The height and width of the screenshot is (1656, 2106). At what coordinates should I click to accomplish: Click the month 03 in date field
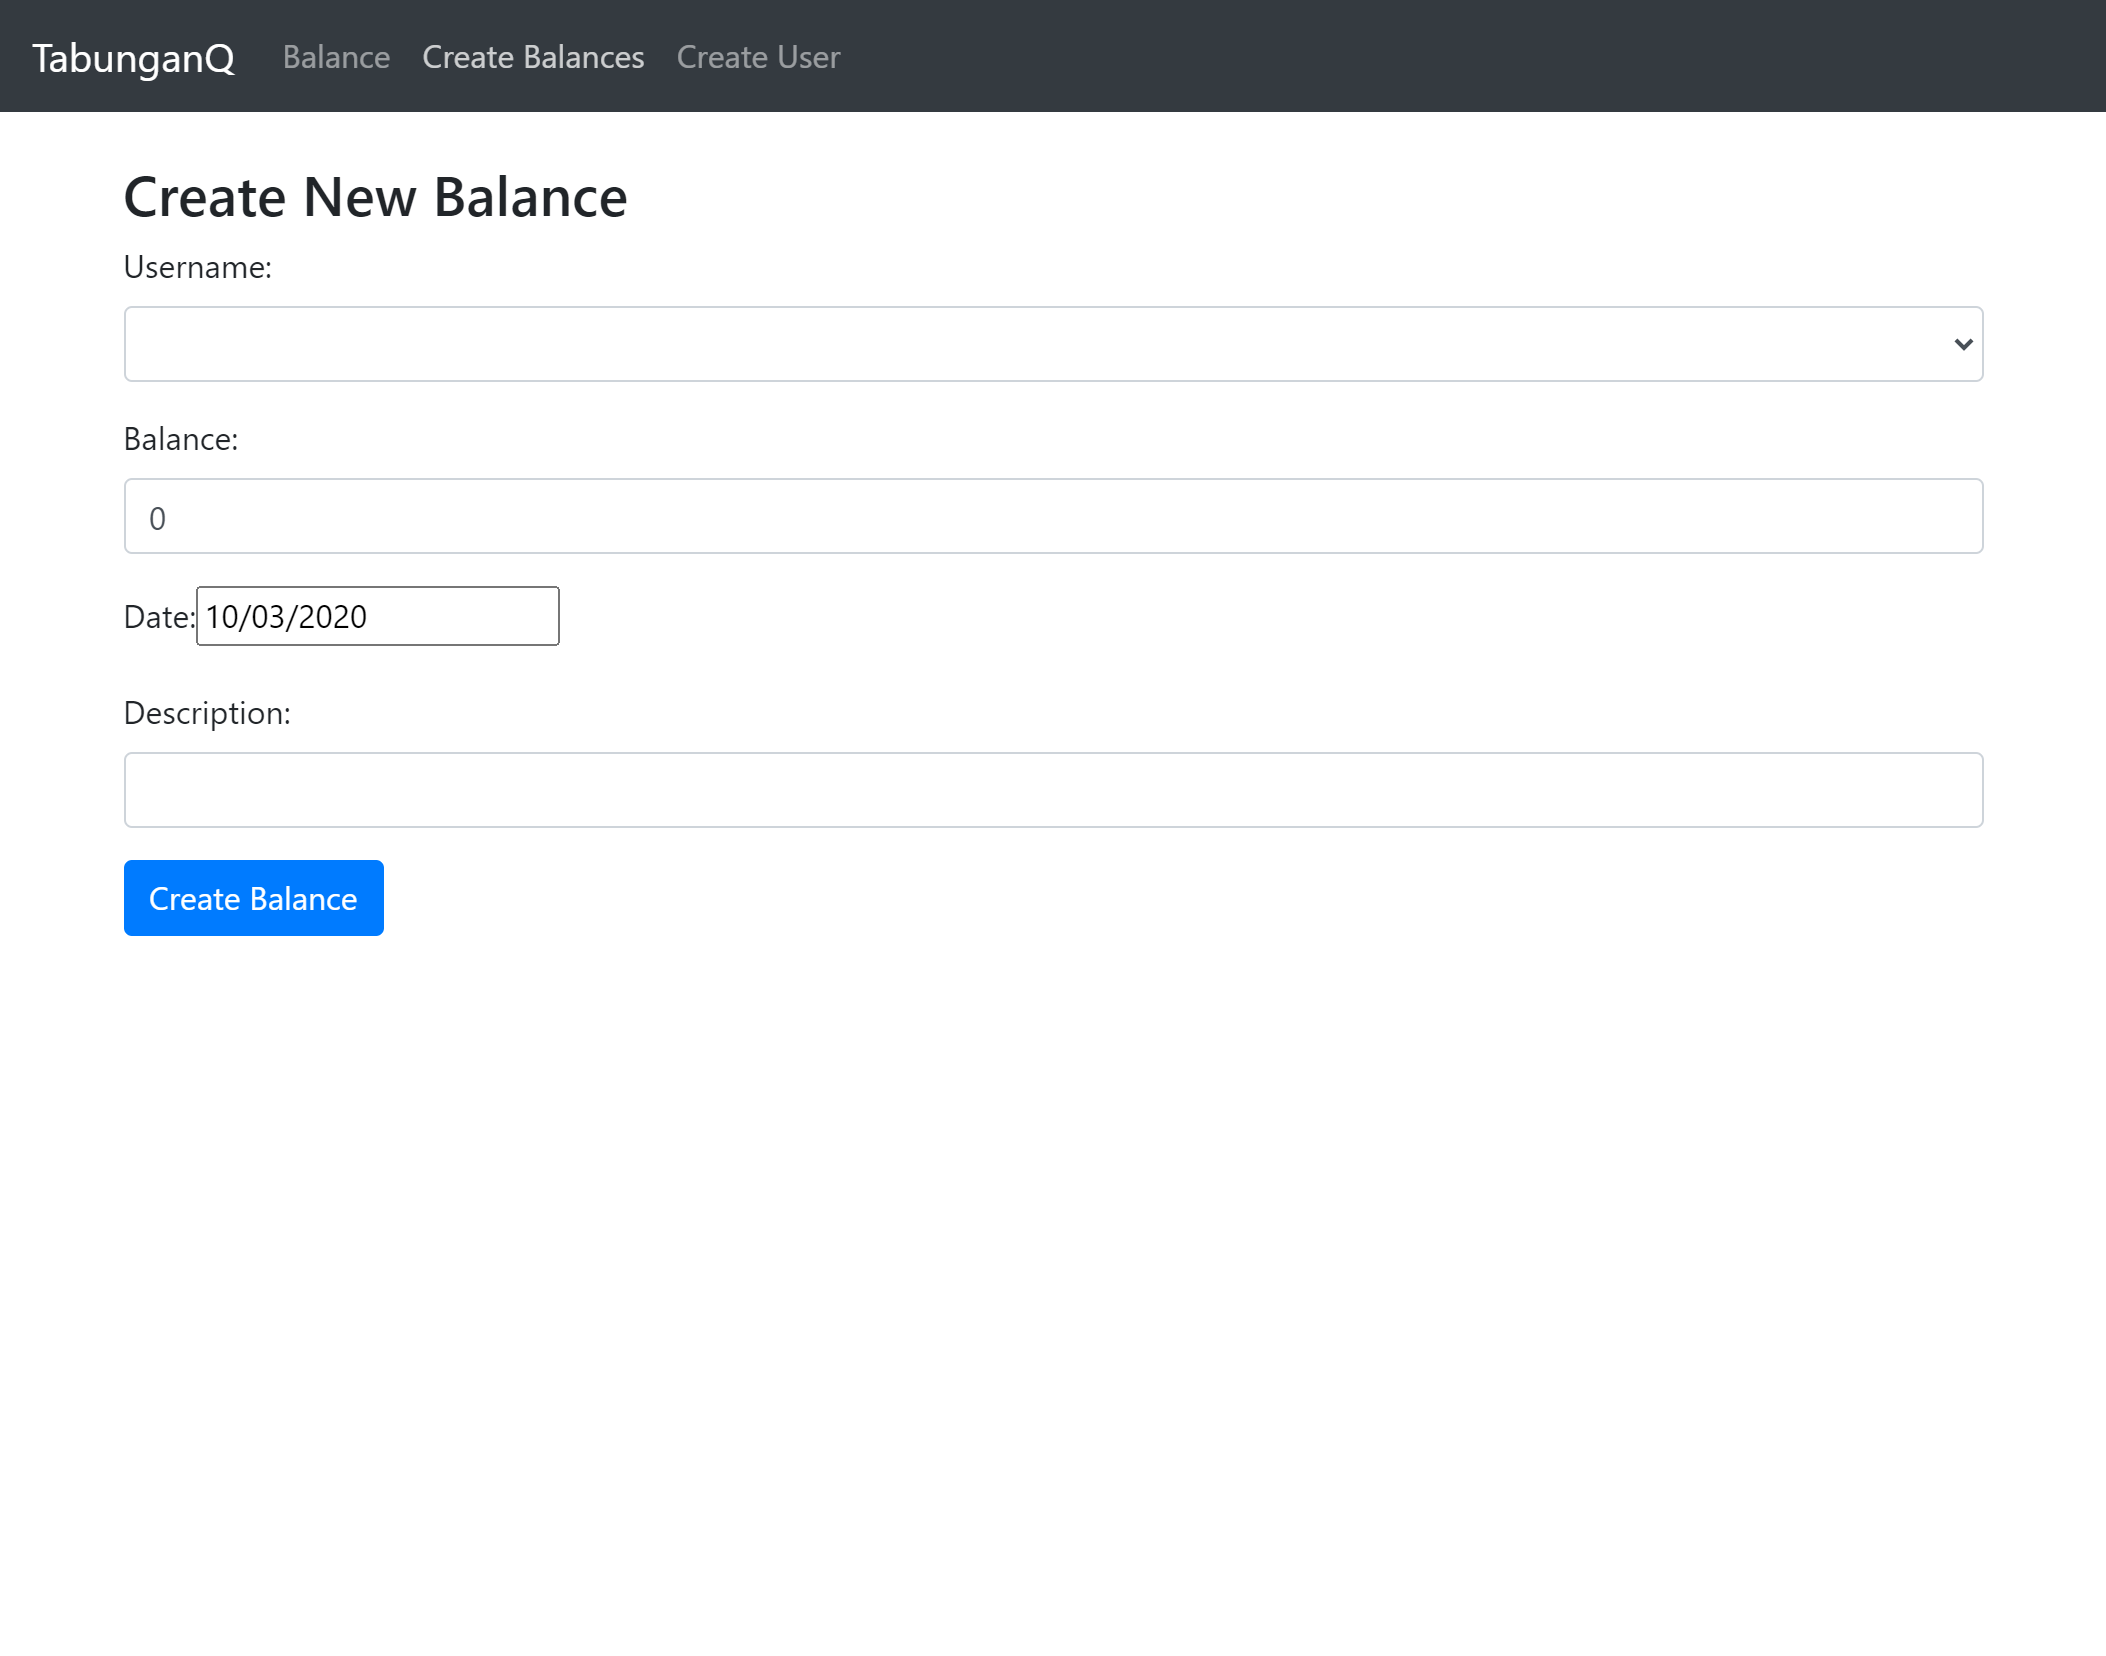coord(268,617)
